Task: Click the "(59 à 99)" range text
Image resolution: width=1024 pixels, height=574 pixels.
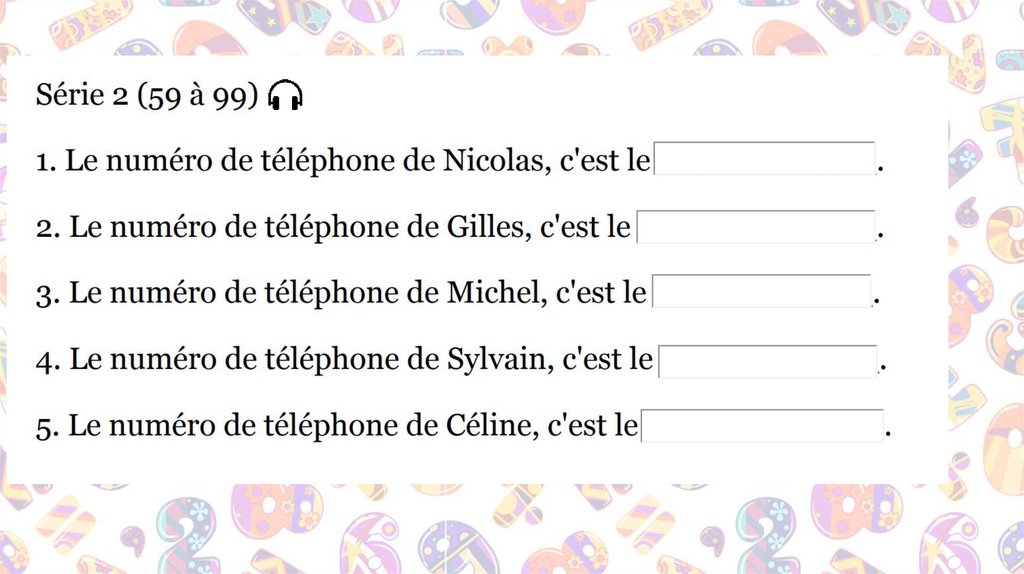Action: pos(199,96)
